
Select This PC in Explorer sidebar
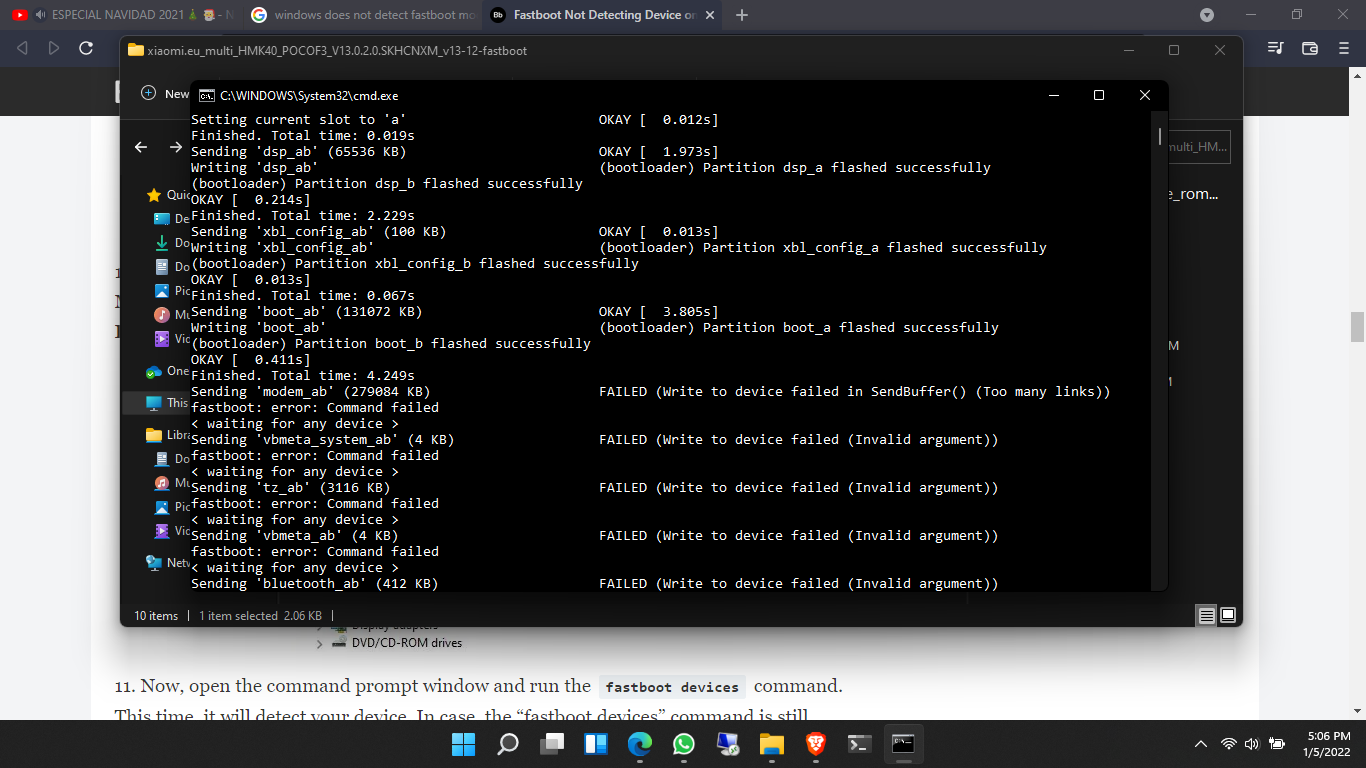(x=168, y=403)
